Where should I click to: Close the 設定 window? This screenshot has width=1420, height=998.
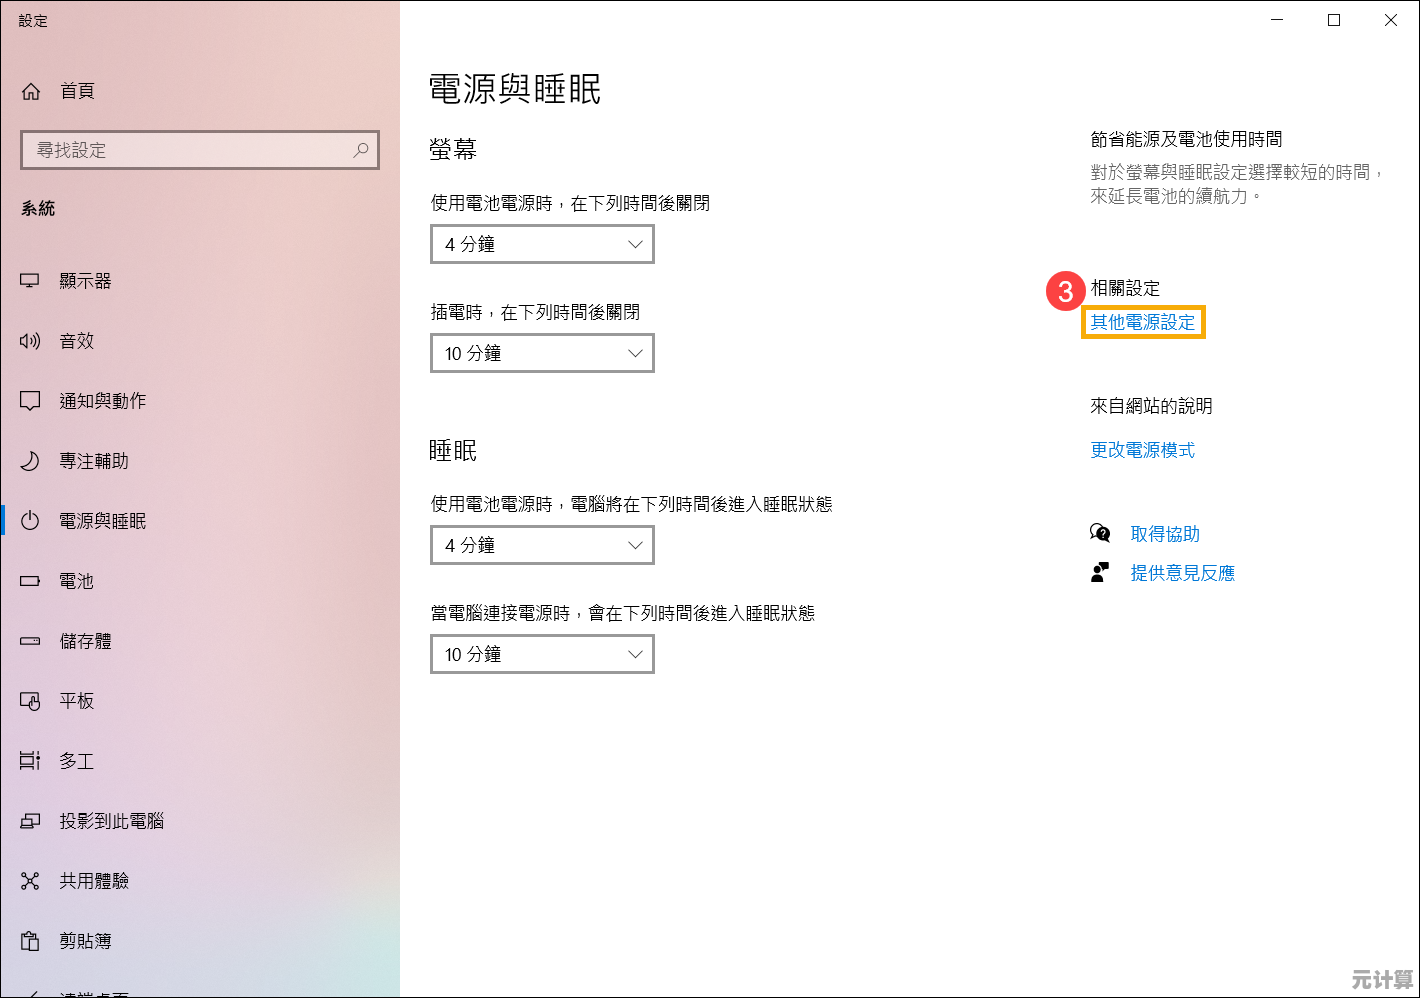[1391, 20]
